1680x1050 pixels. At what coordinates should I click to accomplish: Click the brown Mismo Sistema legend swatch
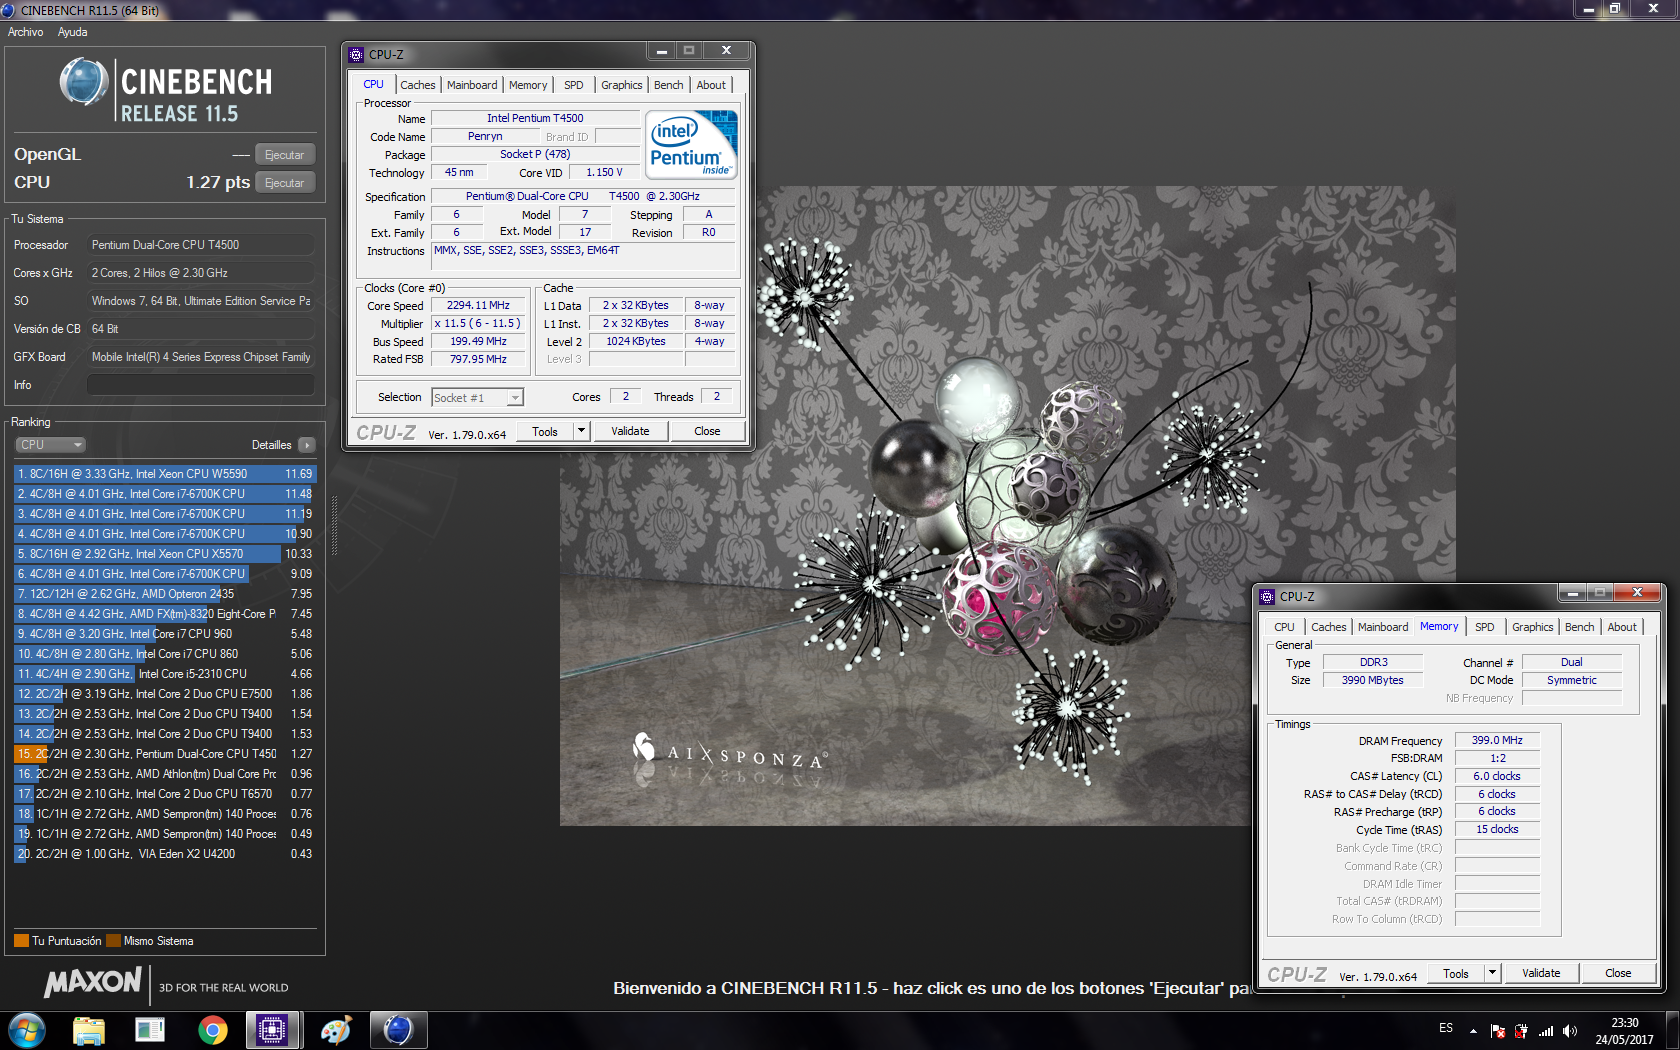tap(113, 941)
